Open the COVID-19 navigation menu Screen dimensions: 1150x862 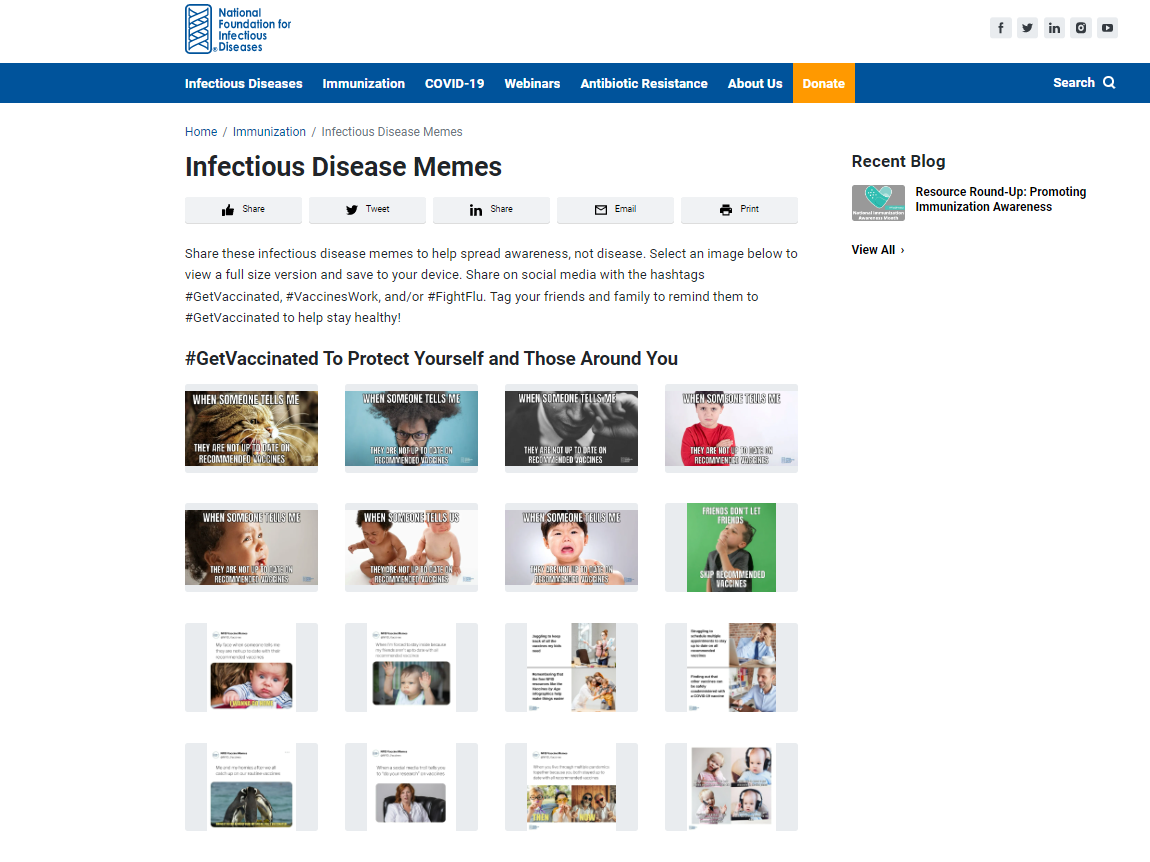(x=455, y=83)
